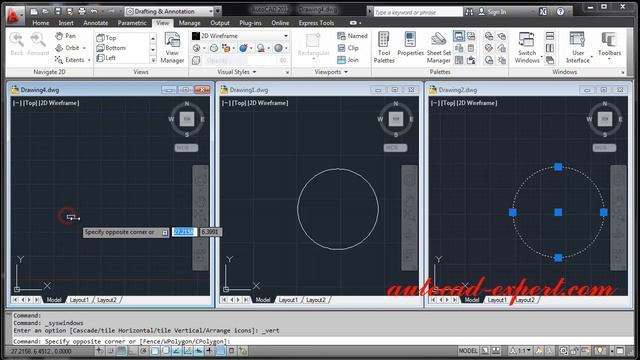
Task: Click the top blue grip on Drawing2 circle
Action: coord(558,167)
